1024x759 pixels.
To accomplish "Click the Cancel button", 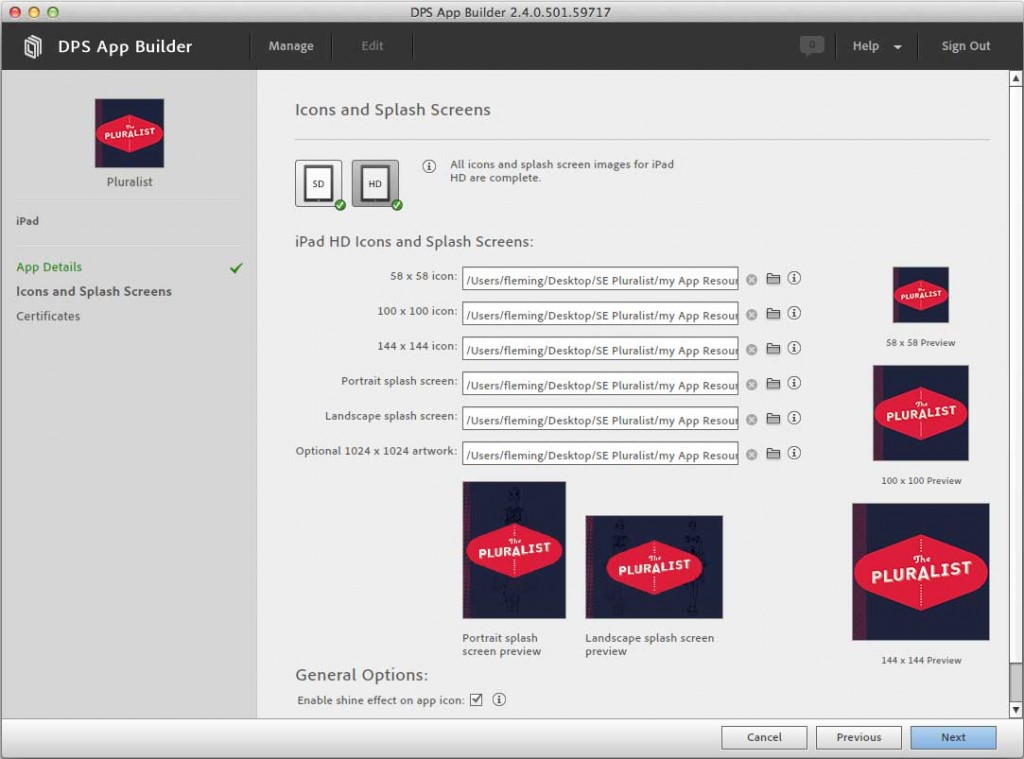I will 764,737.
